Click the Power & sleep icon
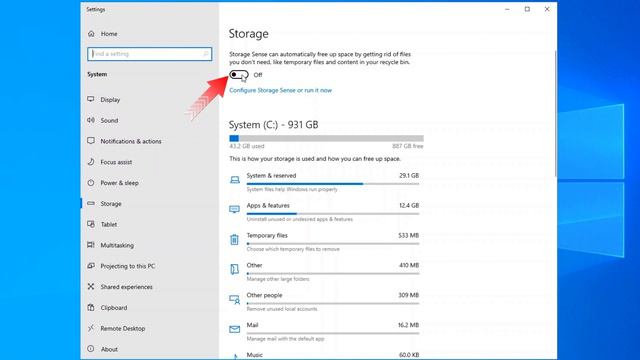Screen dimensions: 640x360 (x=91, y=183)
